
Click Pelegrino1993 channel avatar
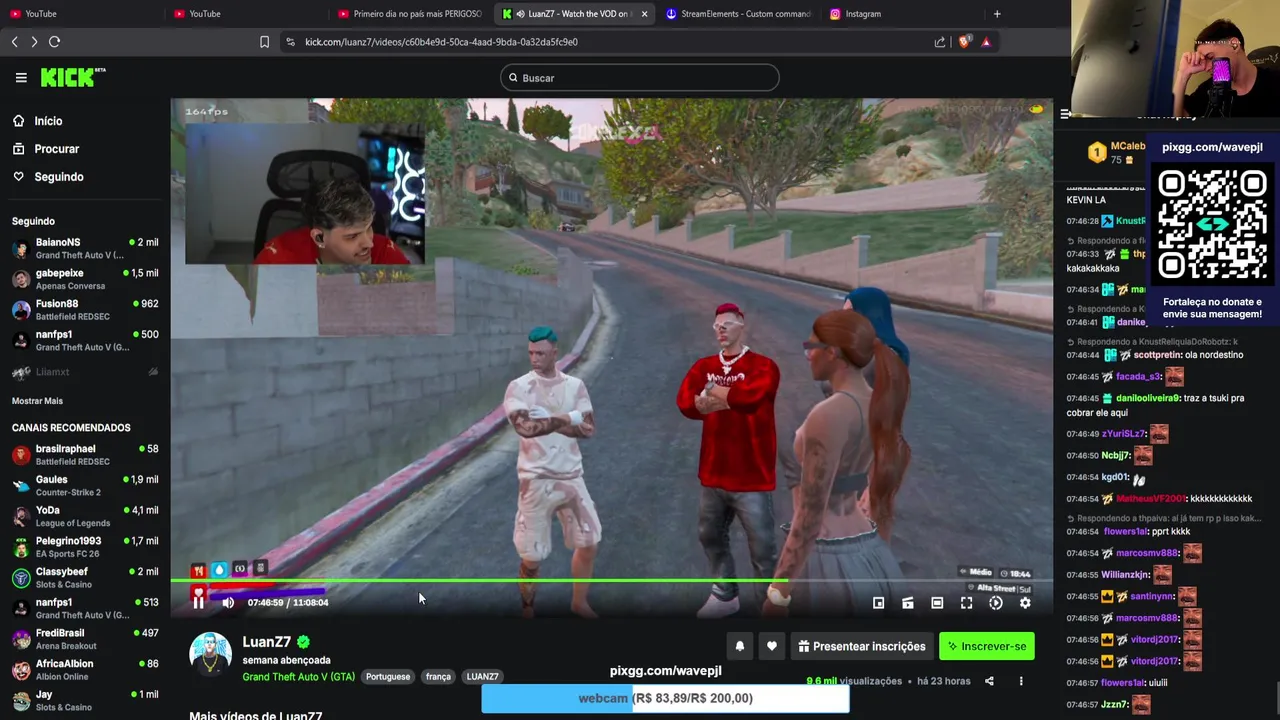point(21,547)
